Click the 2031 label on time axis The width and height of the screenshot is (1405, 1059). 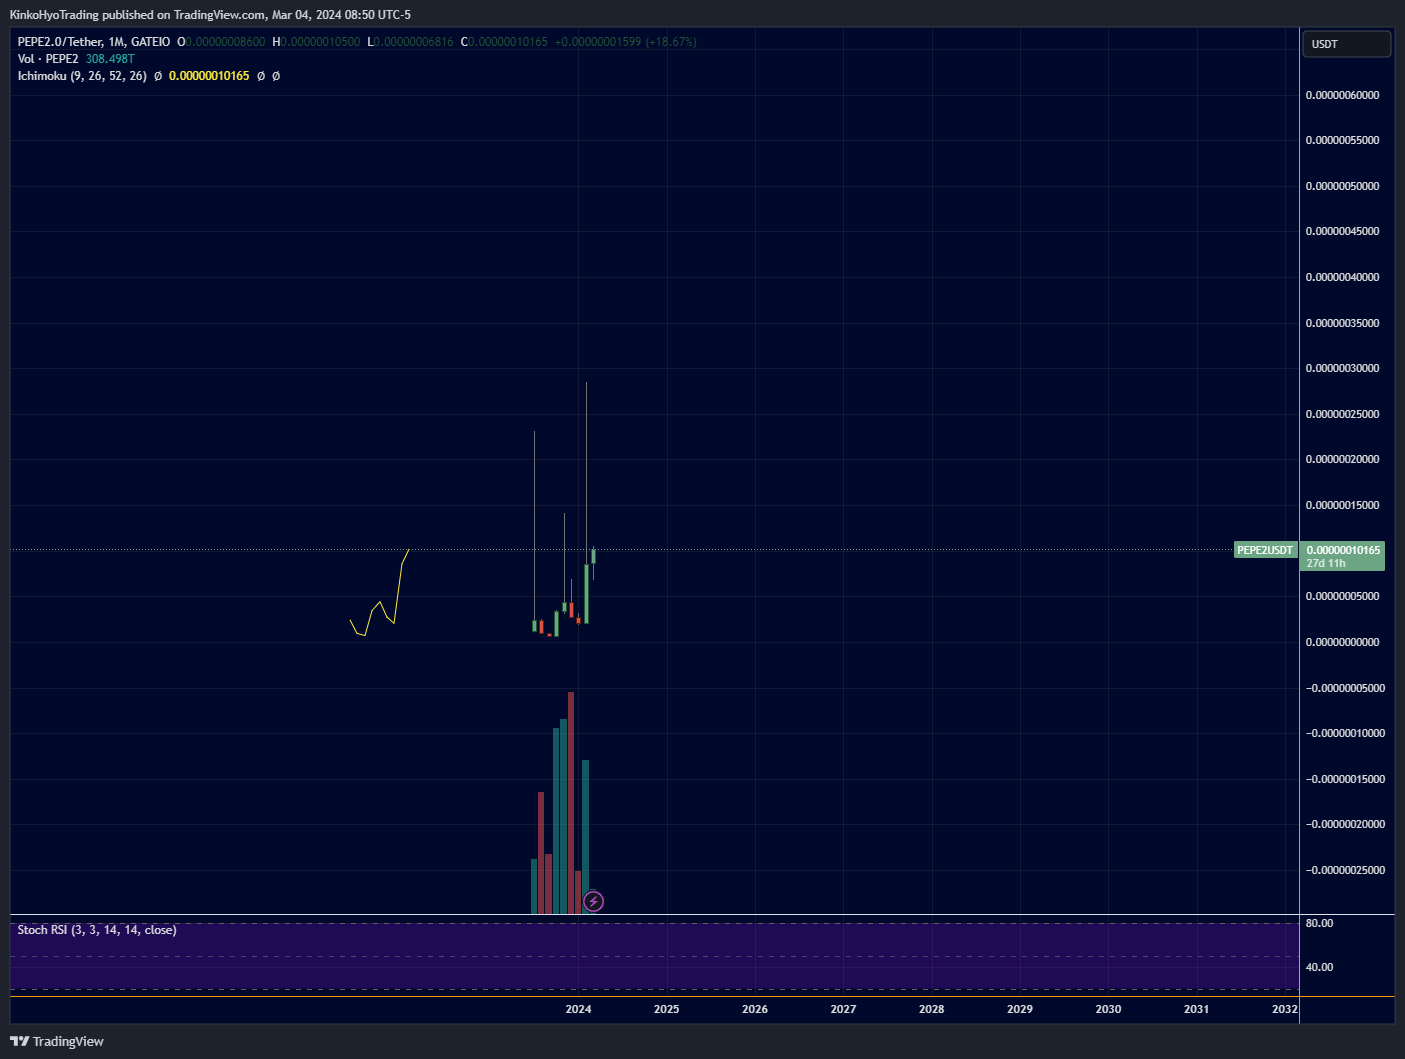pos(1196,1009)
